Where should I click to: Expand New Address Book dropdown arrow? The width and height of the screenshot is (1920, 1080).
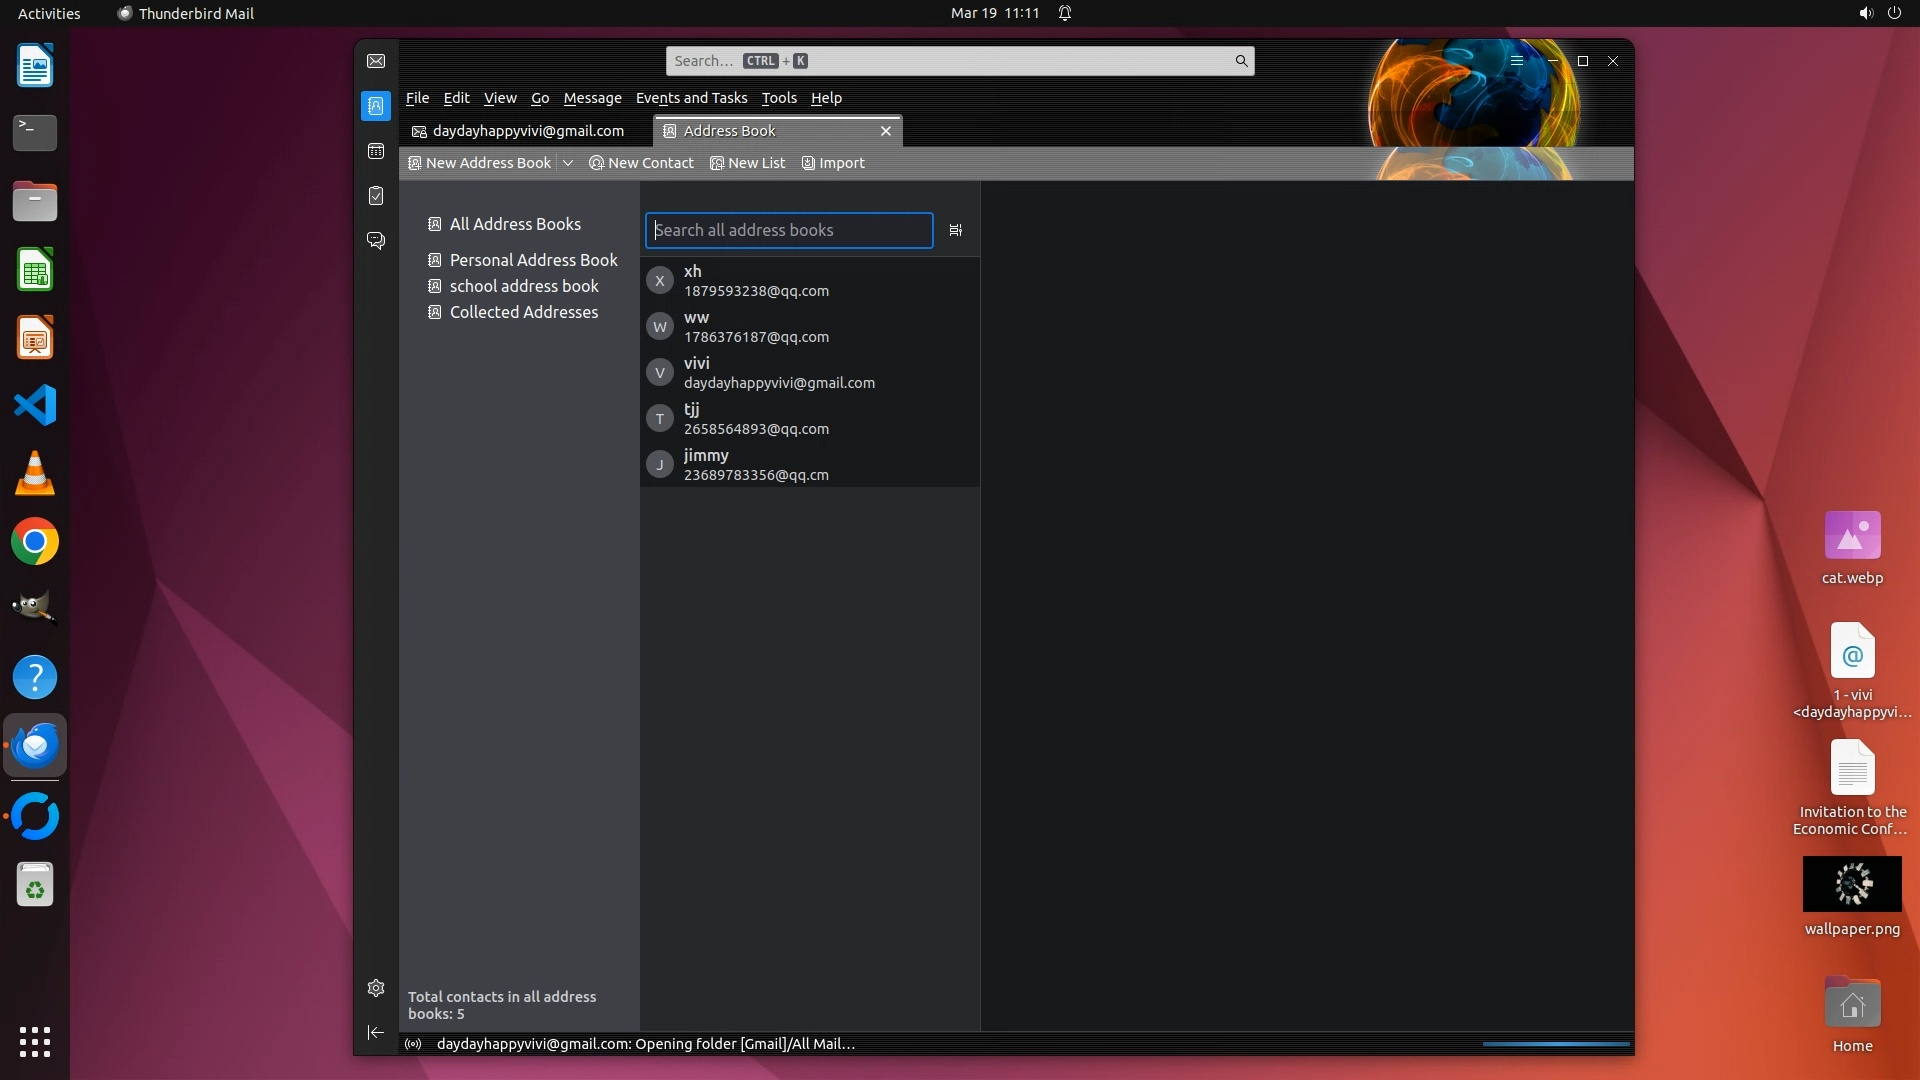[x=568, y=163]
